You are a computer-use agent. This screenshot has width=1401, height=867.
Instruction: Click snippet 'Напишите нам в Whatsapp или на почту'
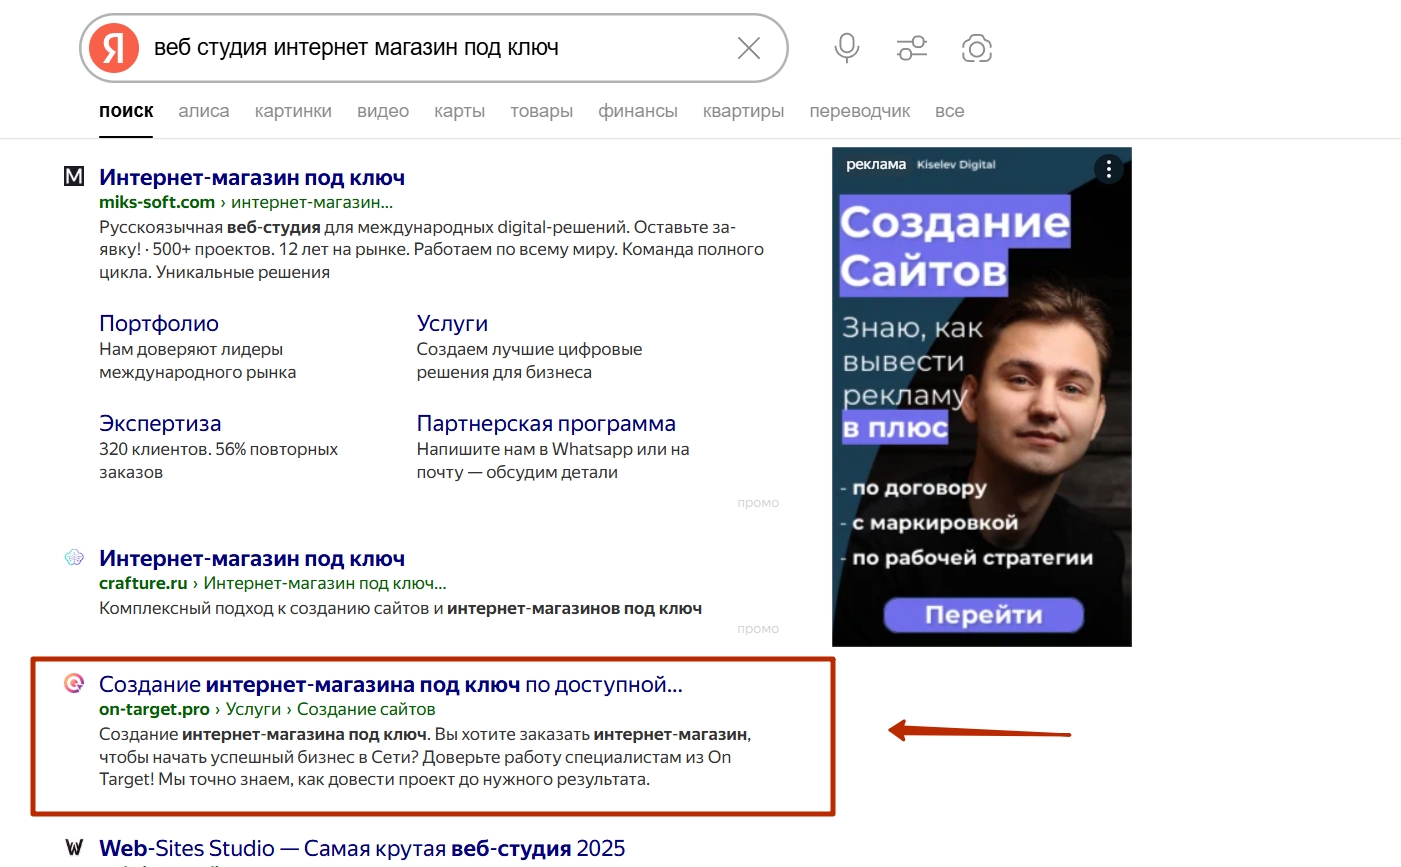pos(553,461)
